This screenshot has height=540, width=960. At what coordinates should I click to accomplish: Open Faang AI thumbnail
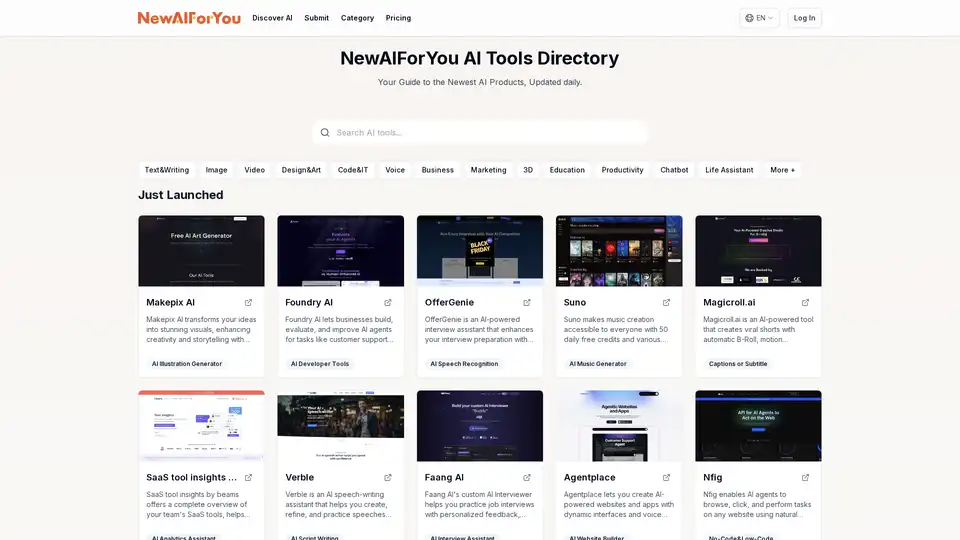coord(480,426)
